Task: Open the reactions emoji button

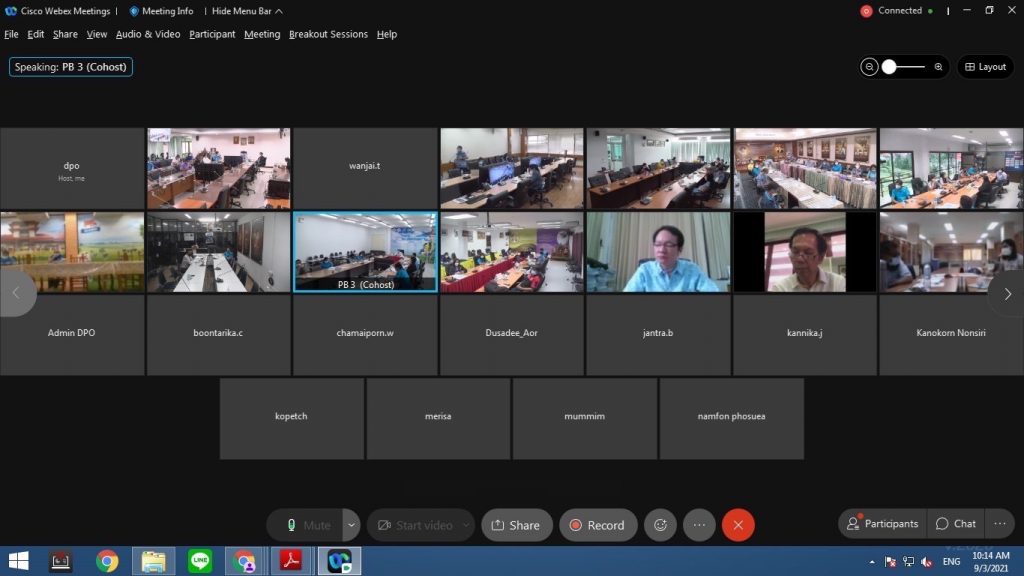Action: (660, 525)
